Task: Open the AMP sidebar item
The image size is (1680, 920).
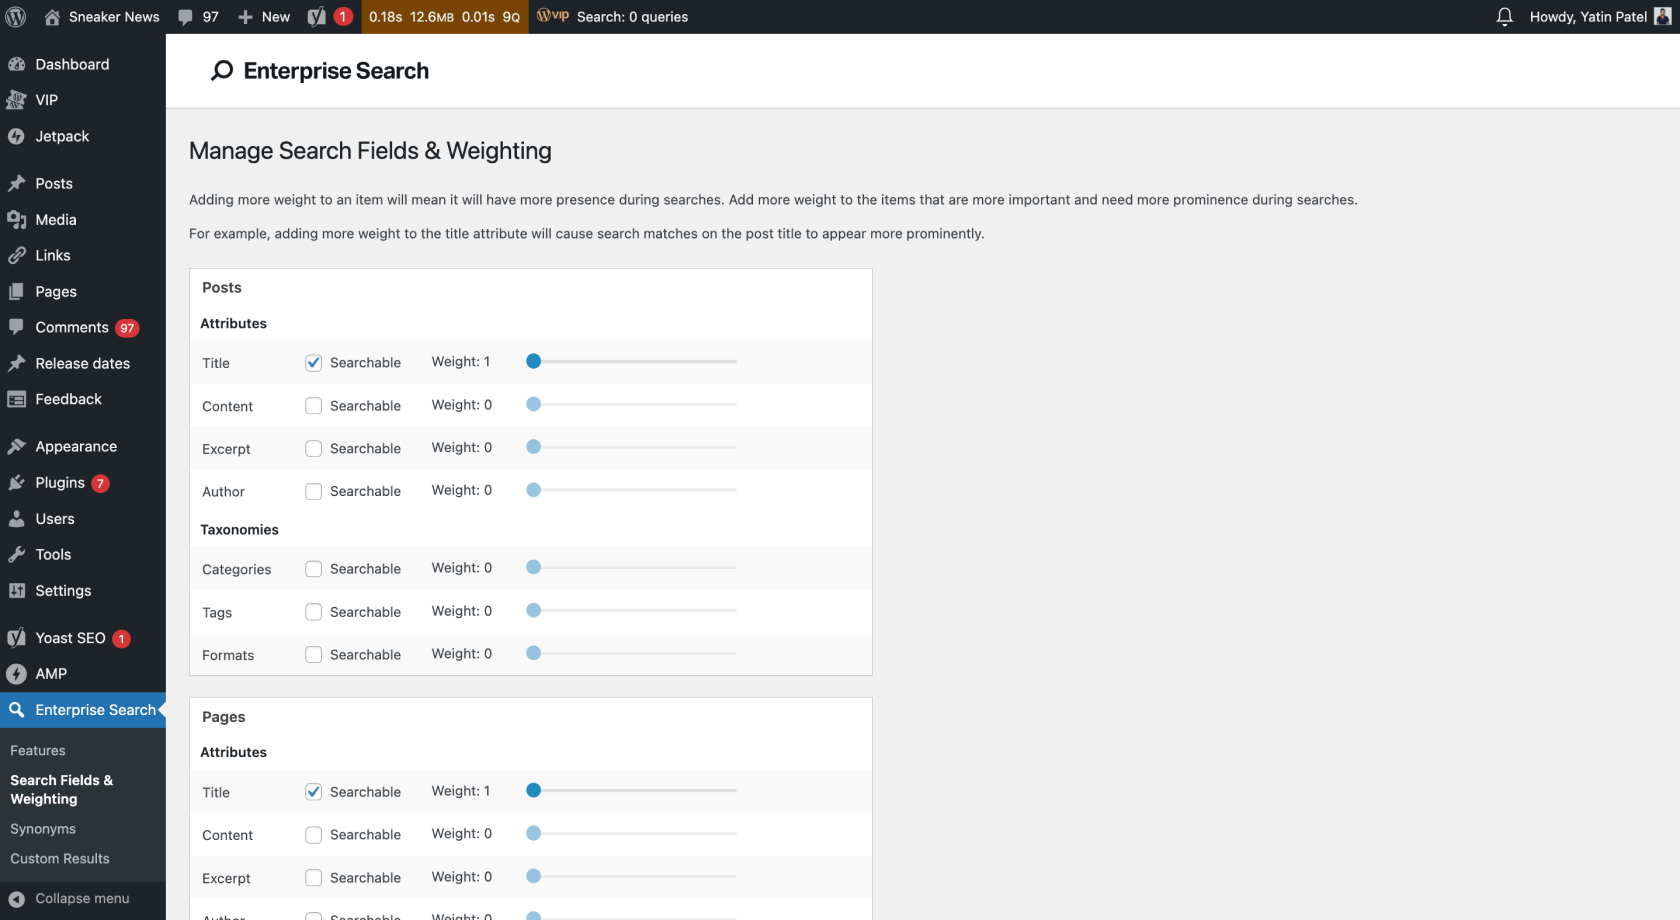Action: (x=51, y=674)
